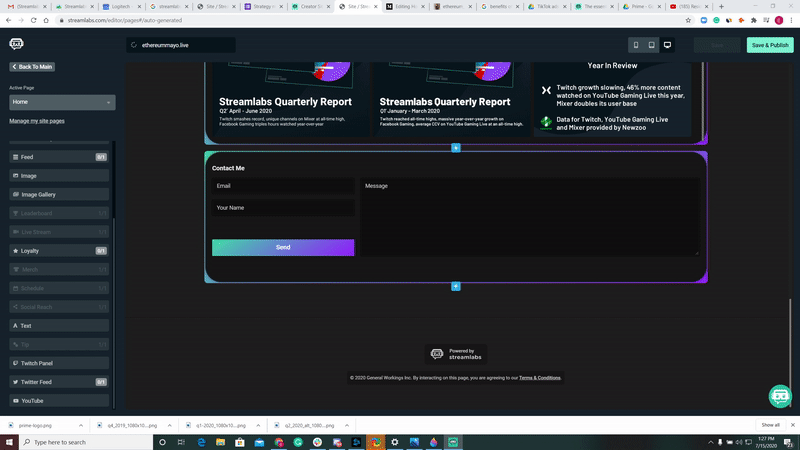Select the disabled Schedule widget
The width and height of the screenshot is (800, 450).
pyautogui.click(x=59, y=288)
